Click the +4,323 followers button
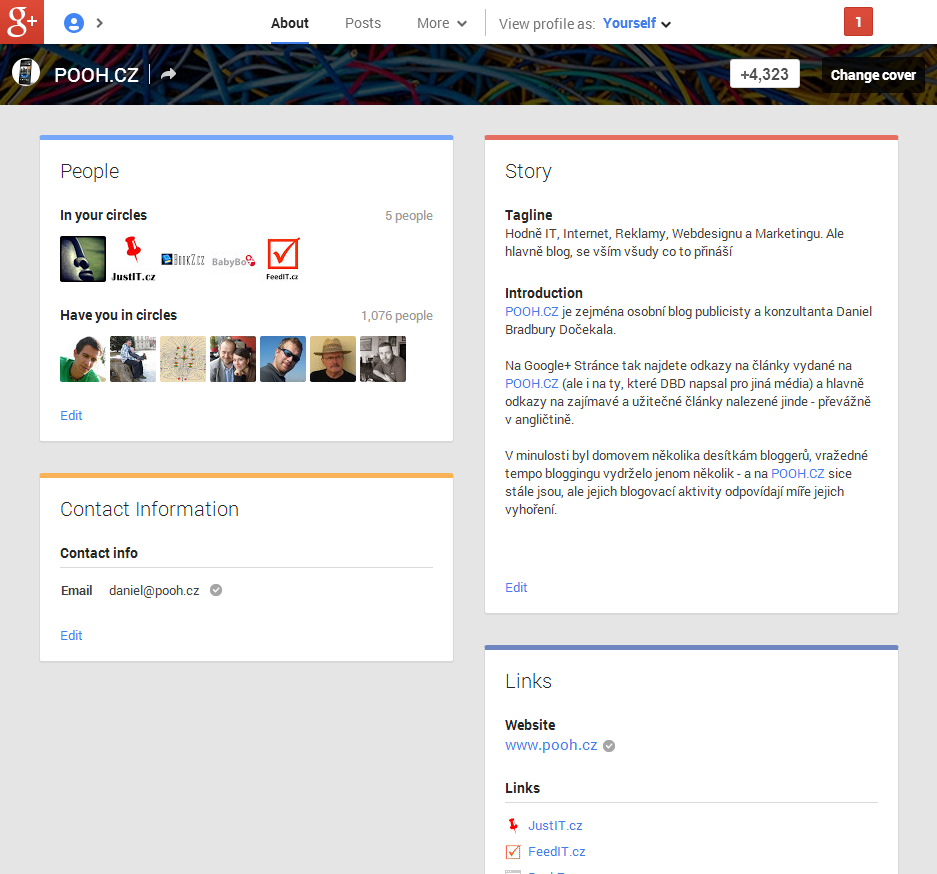This screenshot has width=937, height=874. coord(764,73)
